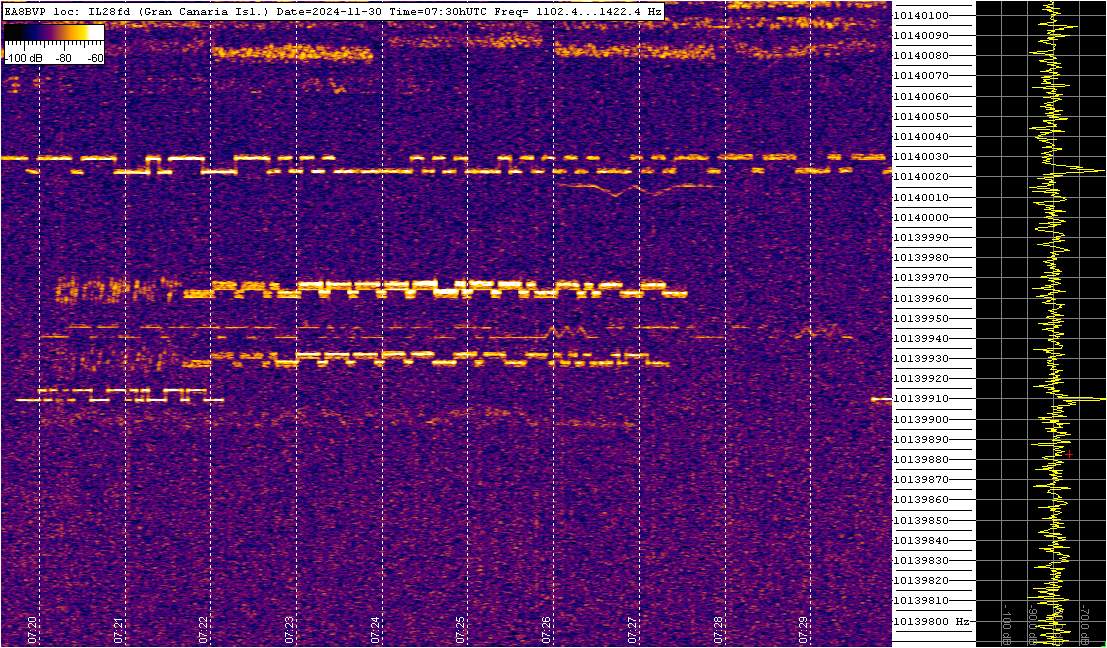Click the 07:28 time axis label
Image resolution: width=1107 pixels, height=648 pixels.
(x=718, y=628)
